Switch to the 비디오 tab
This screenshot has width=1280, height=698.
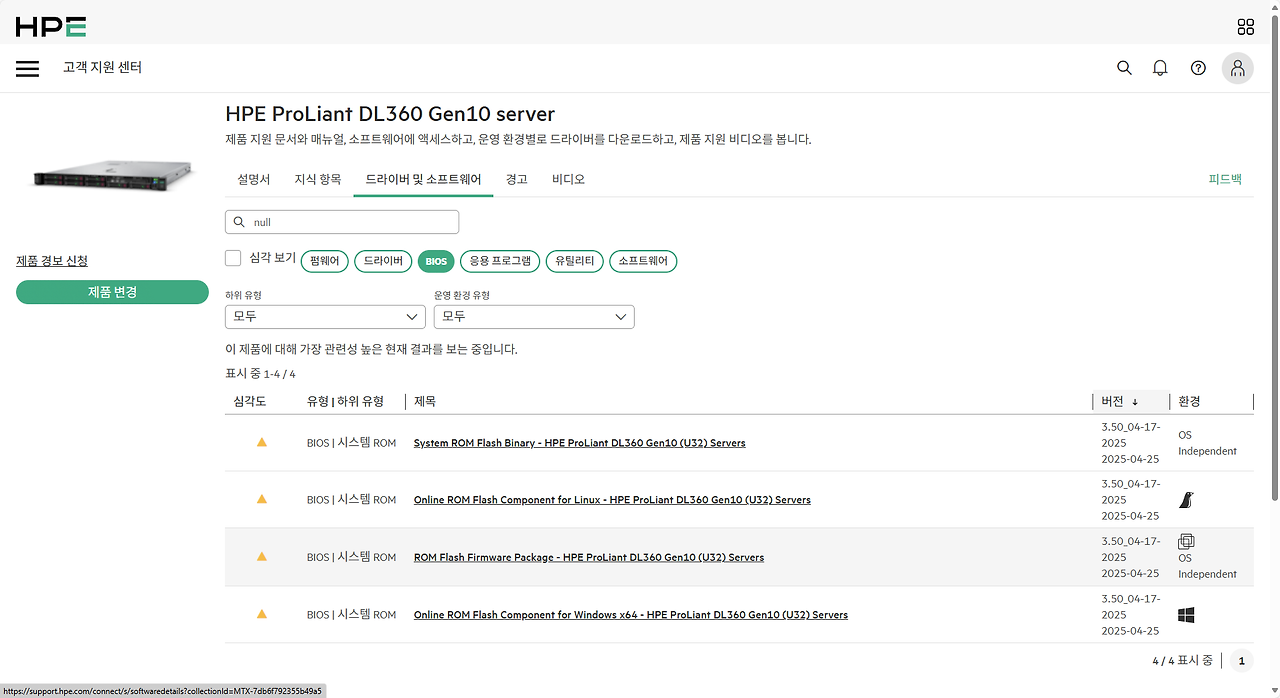[567, 179]
